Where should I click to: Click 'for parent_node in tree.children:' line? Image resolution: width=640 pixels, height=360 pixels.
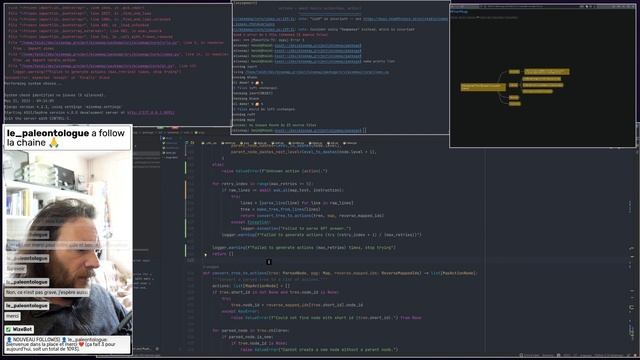[x=251, y=330]
